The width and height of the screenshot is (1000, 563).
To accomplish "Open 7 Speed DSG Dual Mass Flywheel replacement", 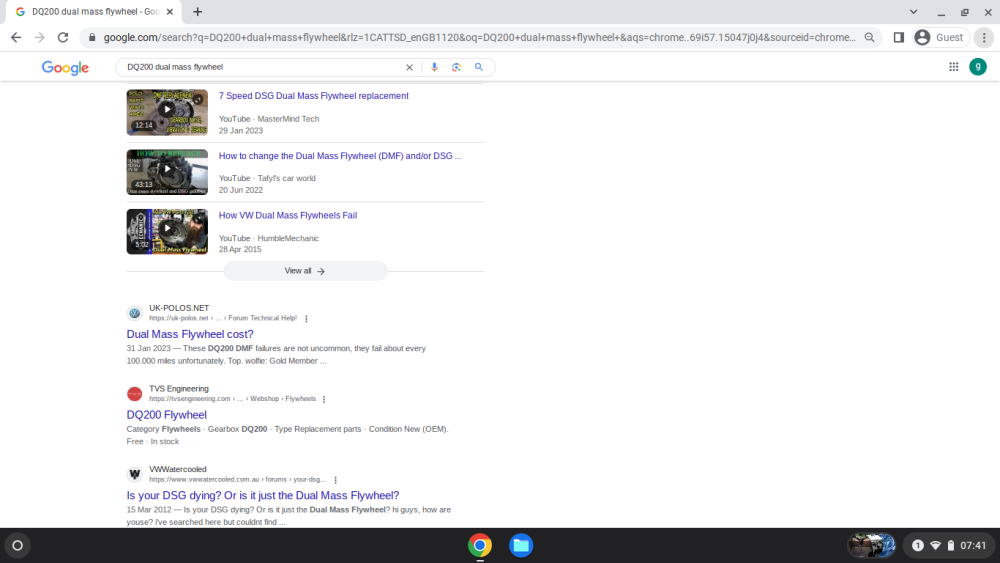I will click(314, 96).
